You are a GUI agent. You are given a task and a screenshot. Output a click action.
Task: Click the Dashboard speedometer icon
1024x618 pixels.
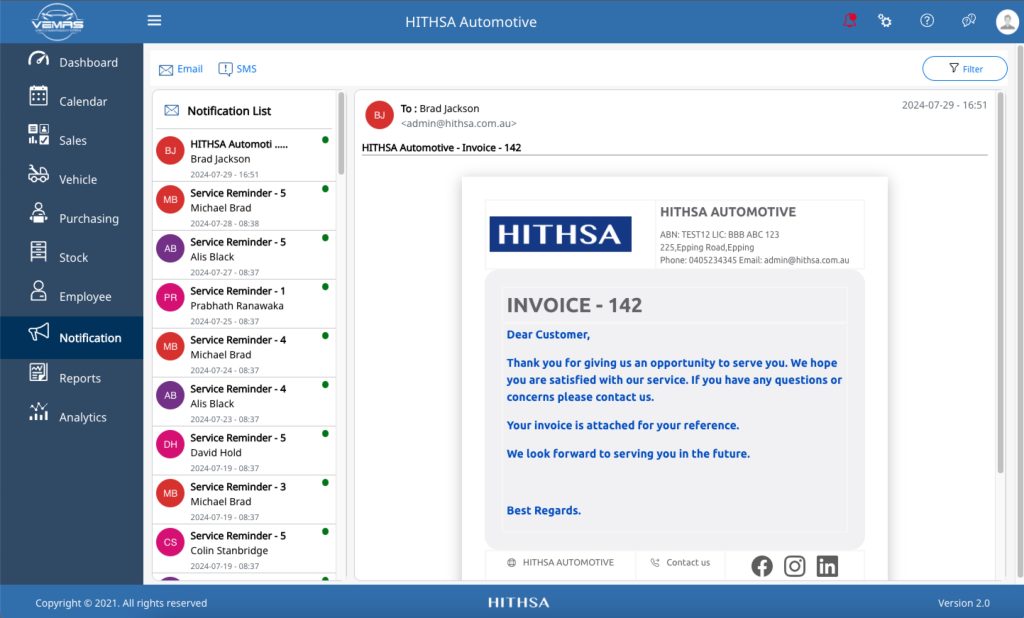coord(39,59)
